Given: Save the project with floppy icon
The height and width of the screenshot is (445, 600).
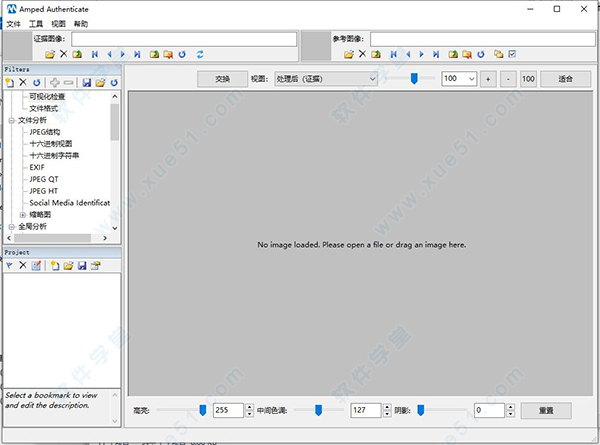Looking at the screenshot, I should (82, 265).
